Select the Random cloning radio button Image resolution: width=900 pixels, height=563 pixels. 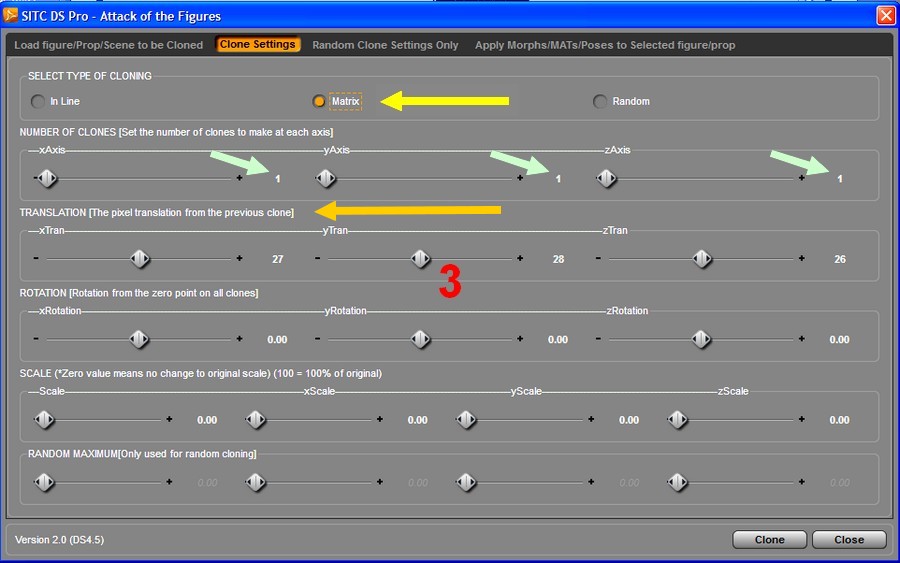coord(600,102)
